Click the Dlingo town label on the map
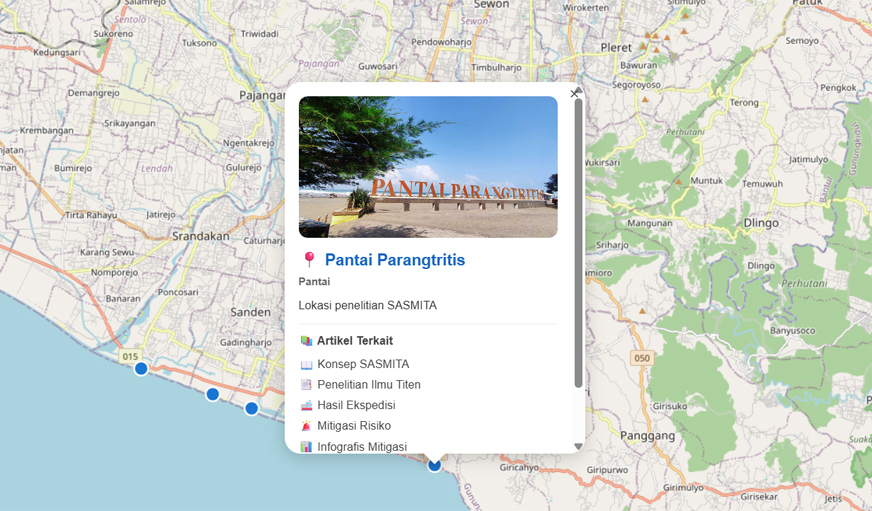Viewport: 872px width, 511px height. click(x=761, y=223)
